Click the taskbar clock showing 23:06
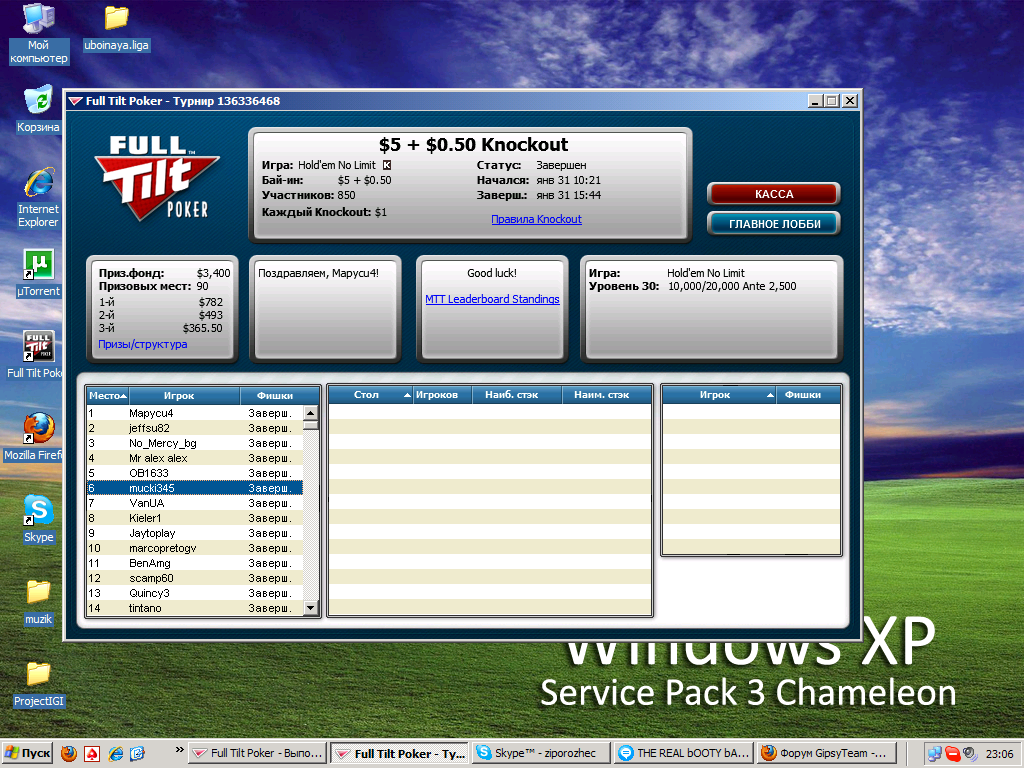This screenshot has height=768, width=1024. tap(999, 754)
